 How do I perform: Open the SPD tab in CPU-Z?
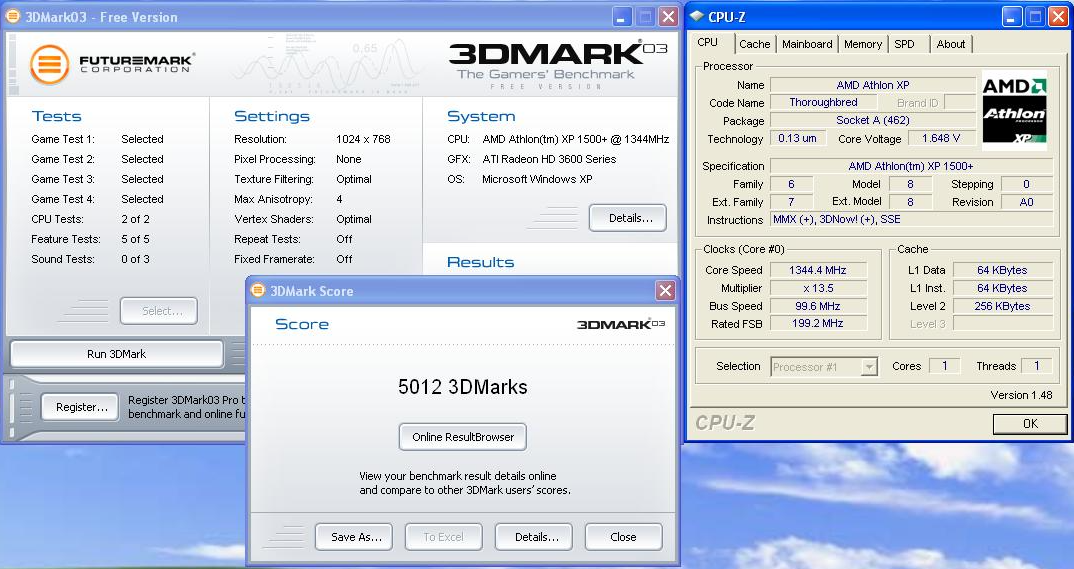pyautogui.click(x=904, y=44)
